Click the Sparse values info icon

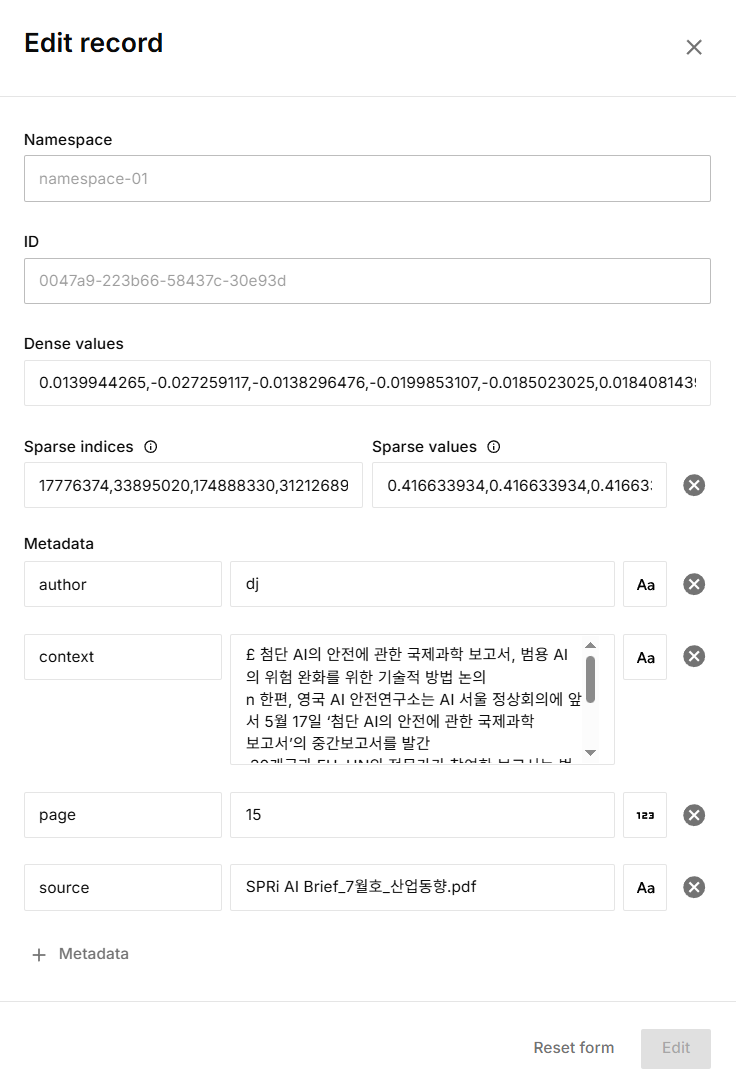pyautogui.click(x=493, y=447)
